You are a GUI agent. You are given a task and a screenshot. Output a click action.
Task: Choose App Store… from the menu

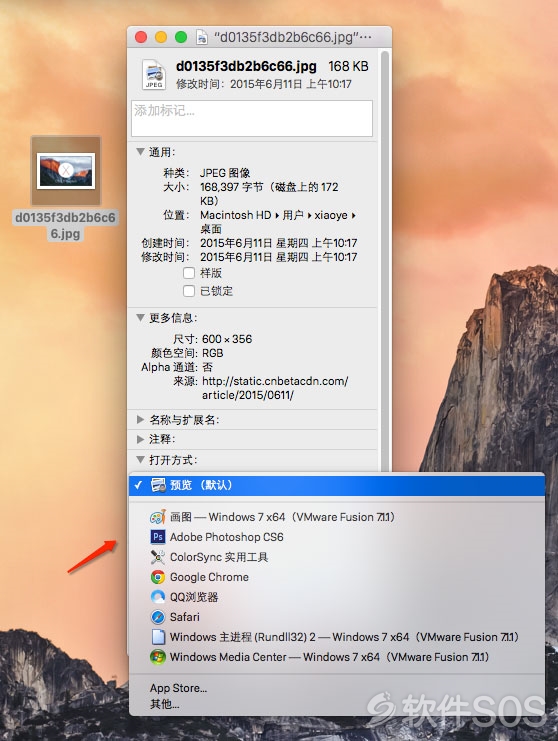click(179, 688)
